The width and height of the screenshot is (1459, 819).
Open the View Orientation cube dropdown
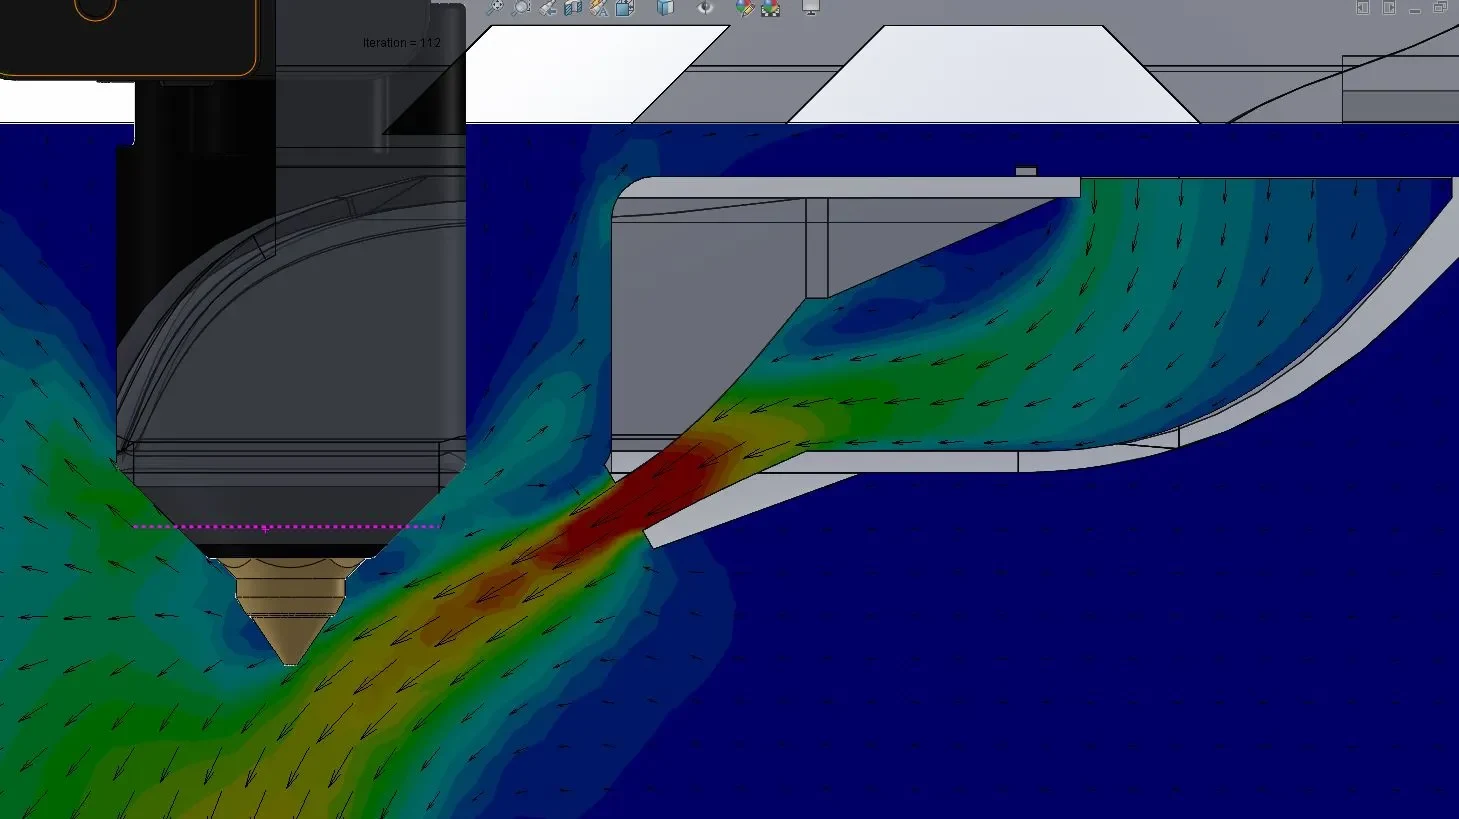(x=627, y=7)
